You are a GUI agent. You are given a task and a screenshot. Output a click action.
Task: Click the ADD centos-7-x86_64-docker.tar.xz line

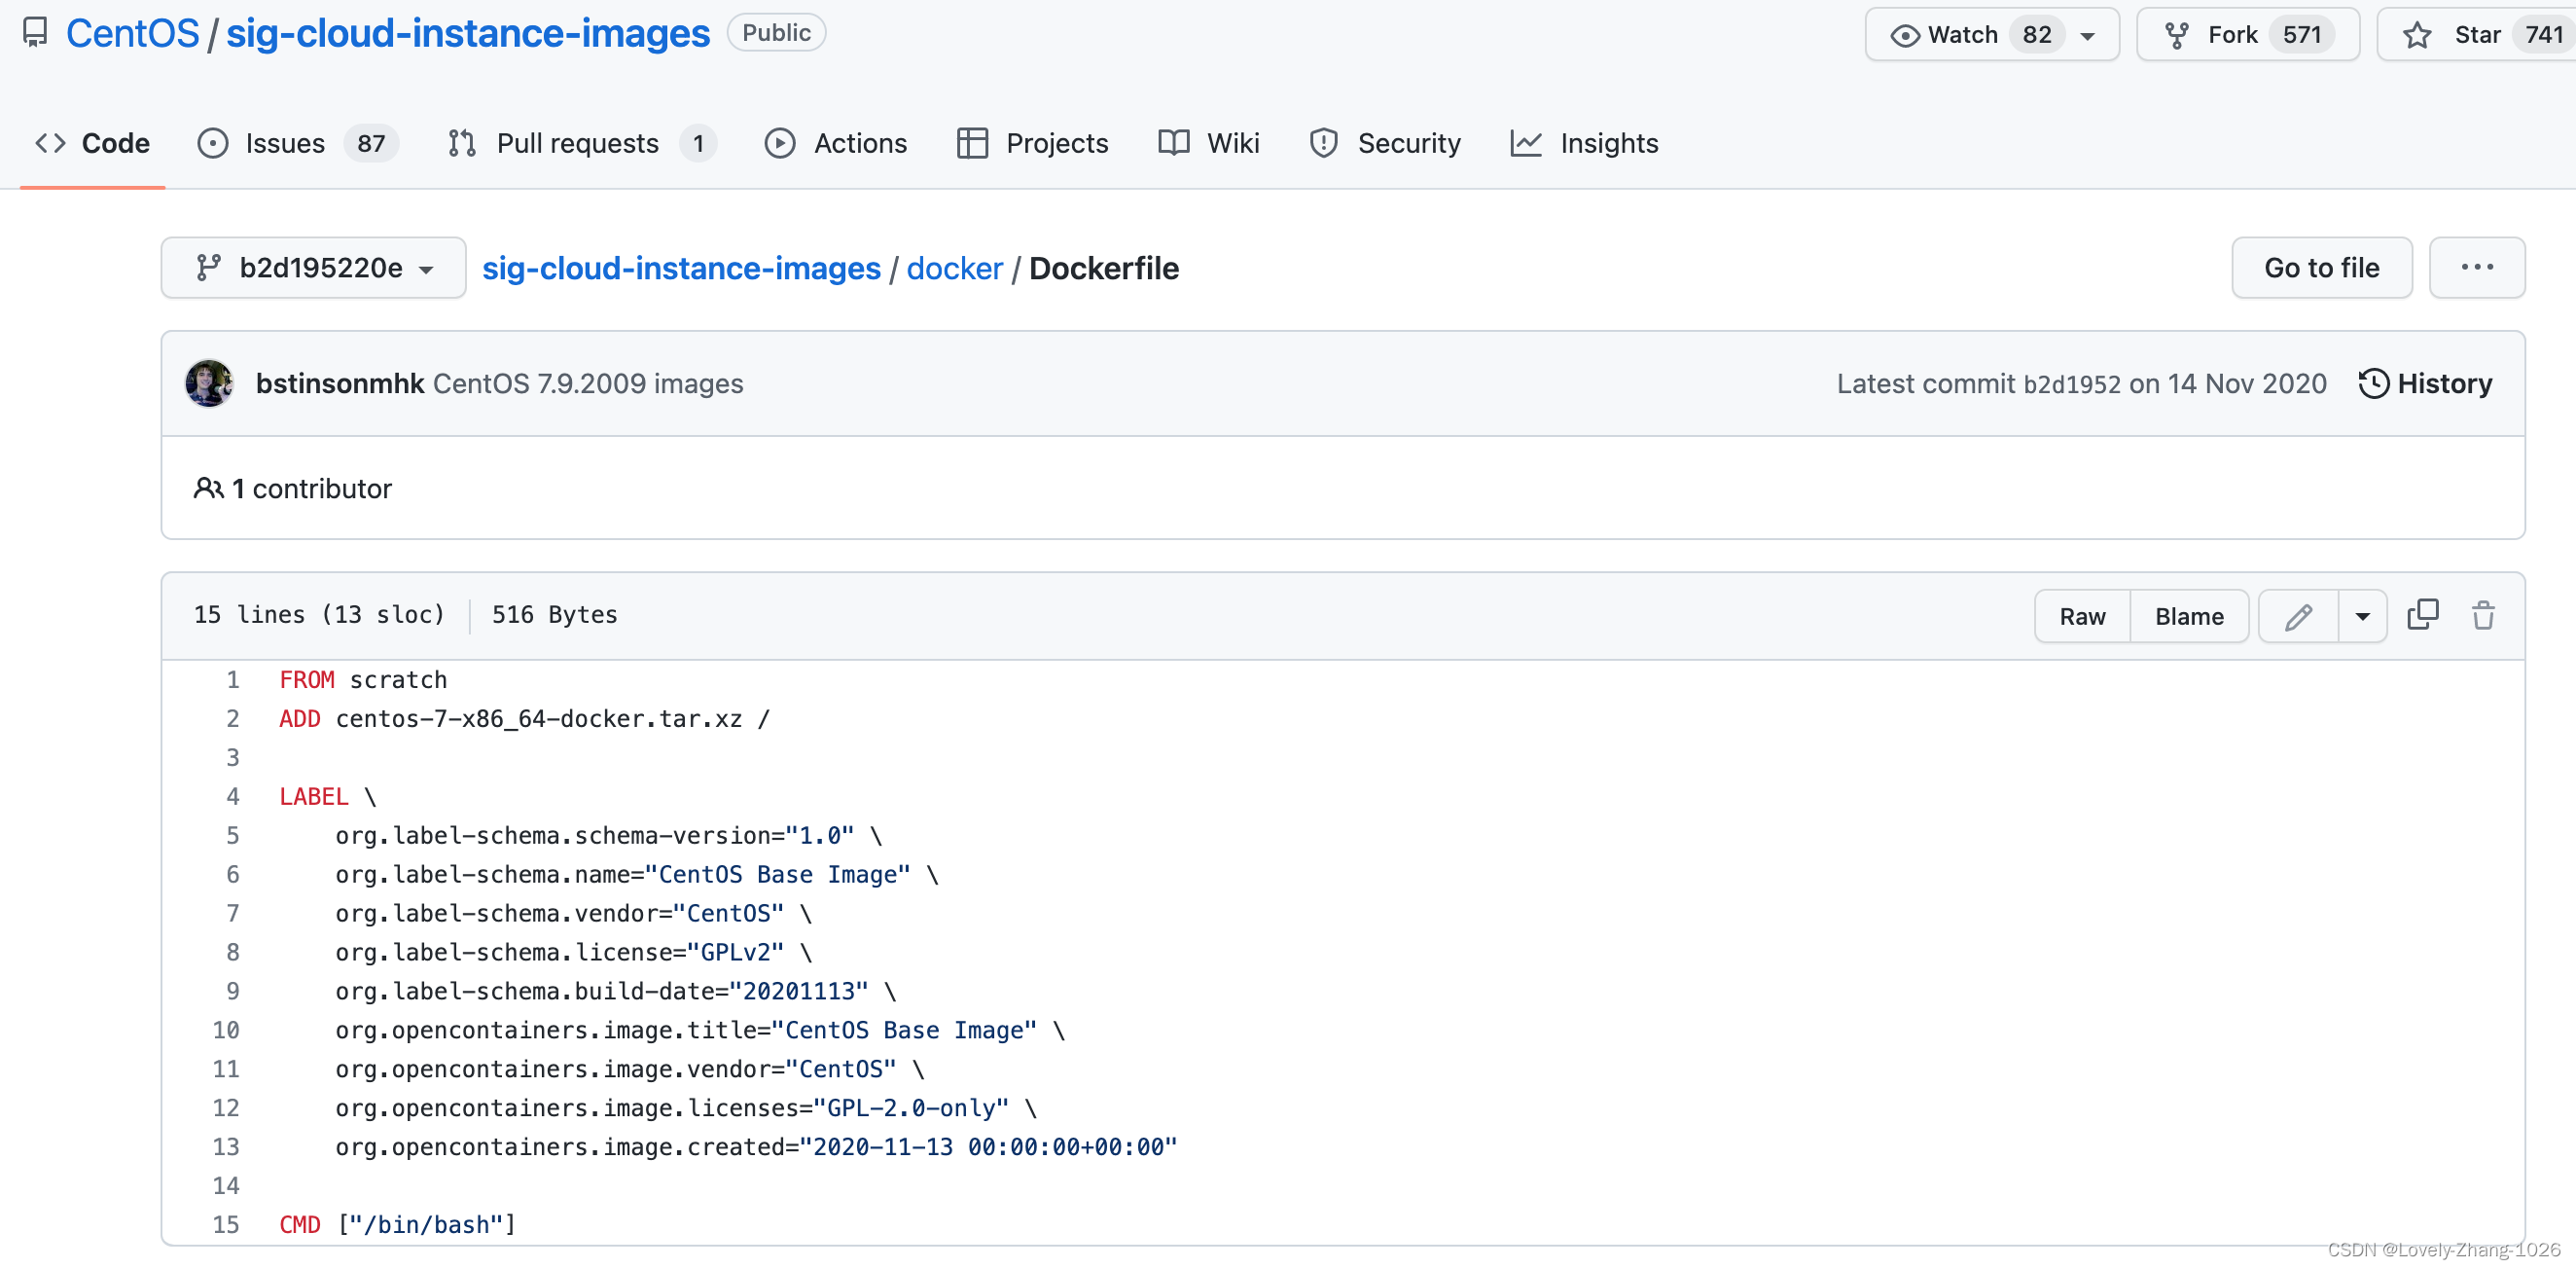pyautogui.click(x=524, y=719)
